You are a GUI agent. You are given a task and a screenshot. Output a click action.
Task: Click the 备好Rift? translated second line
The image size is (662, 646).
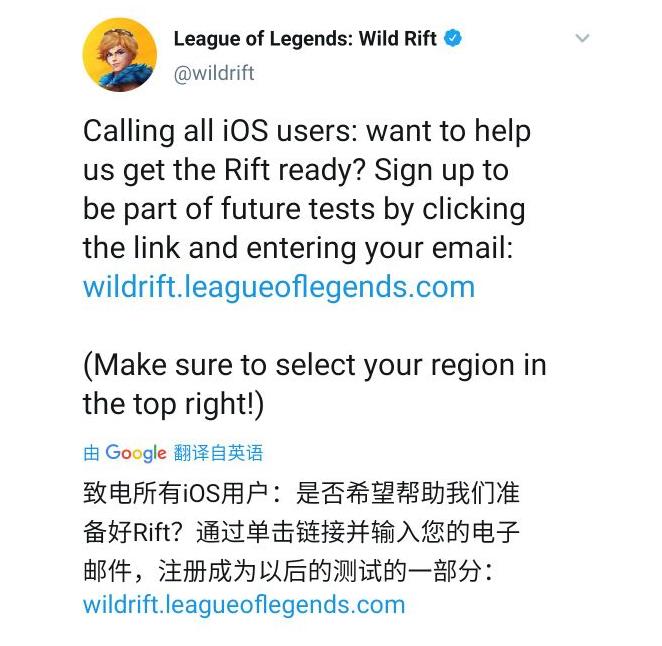pyautogui.click(x=301, y=532)
